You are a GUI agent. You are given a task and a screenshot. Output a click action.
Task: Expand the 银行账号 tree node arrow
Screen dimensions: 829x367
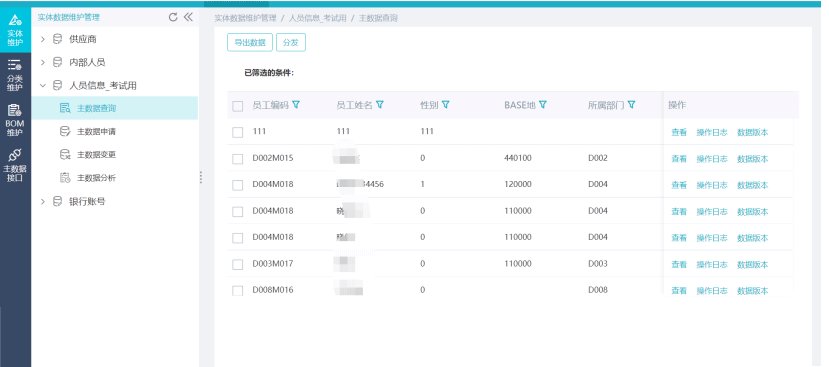click(43, 201)
